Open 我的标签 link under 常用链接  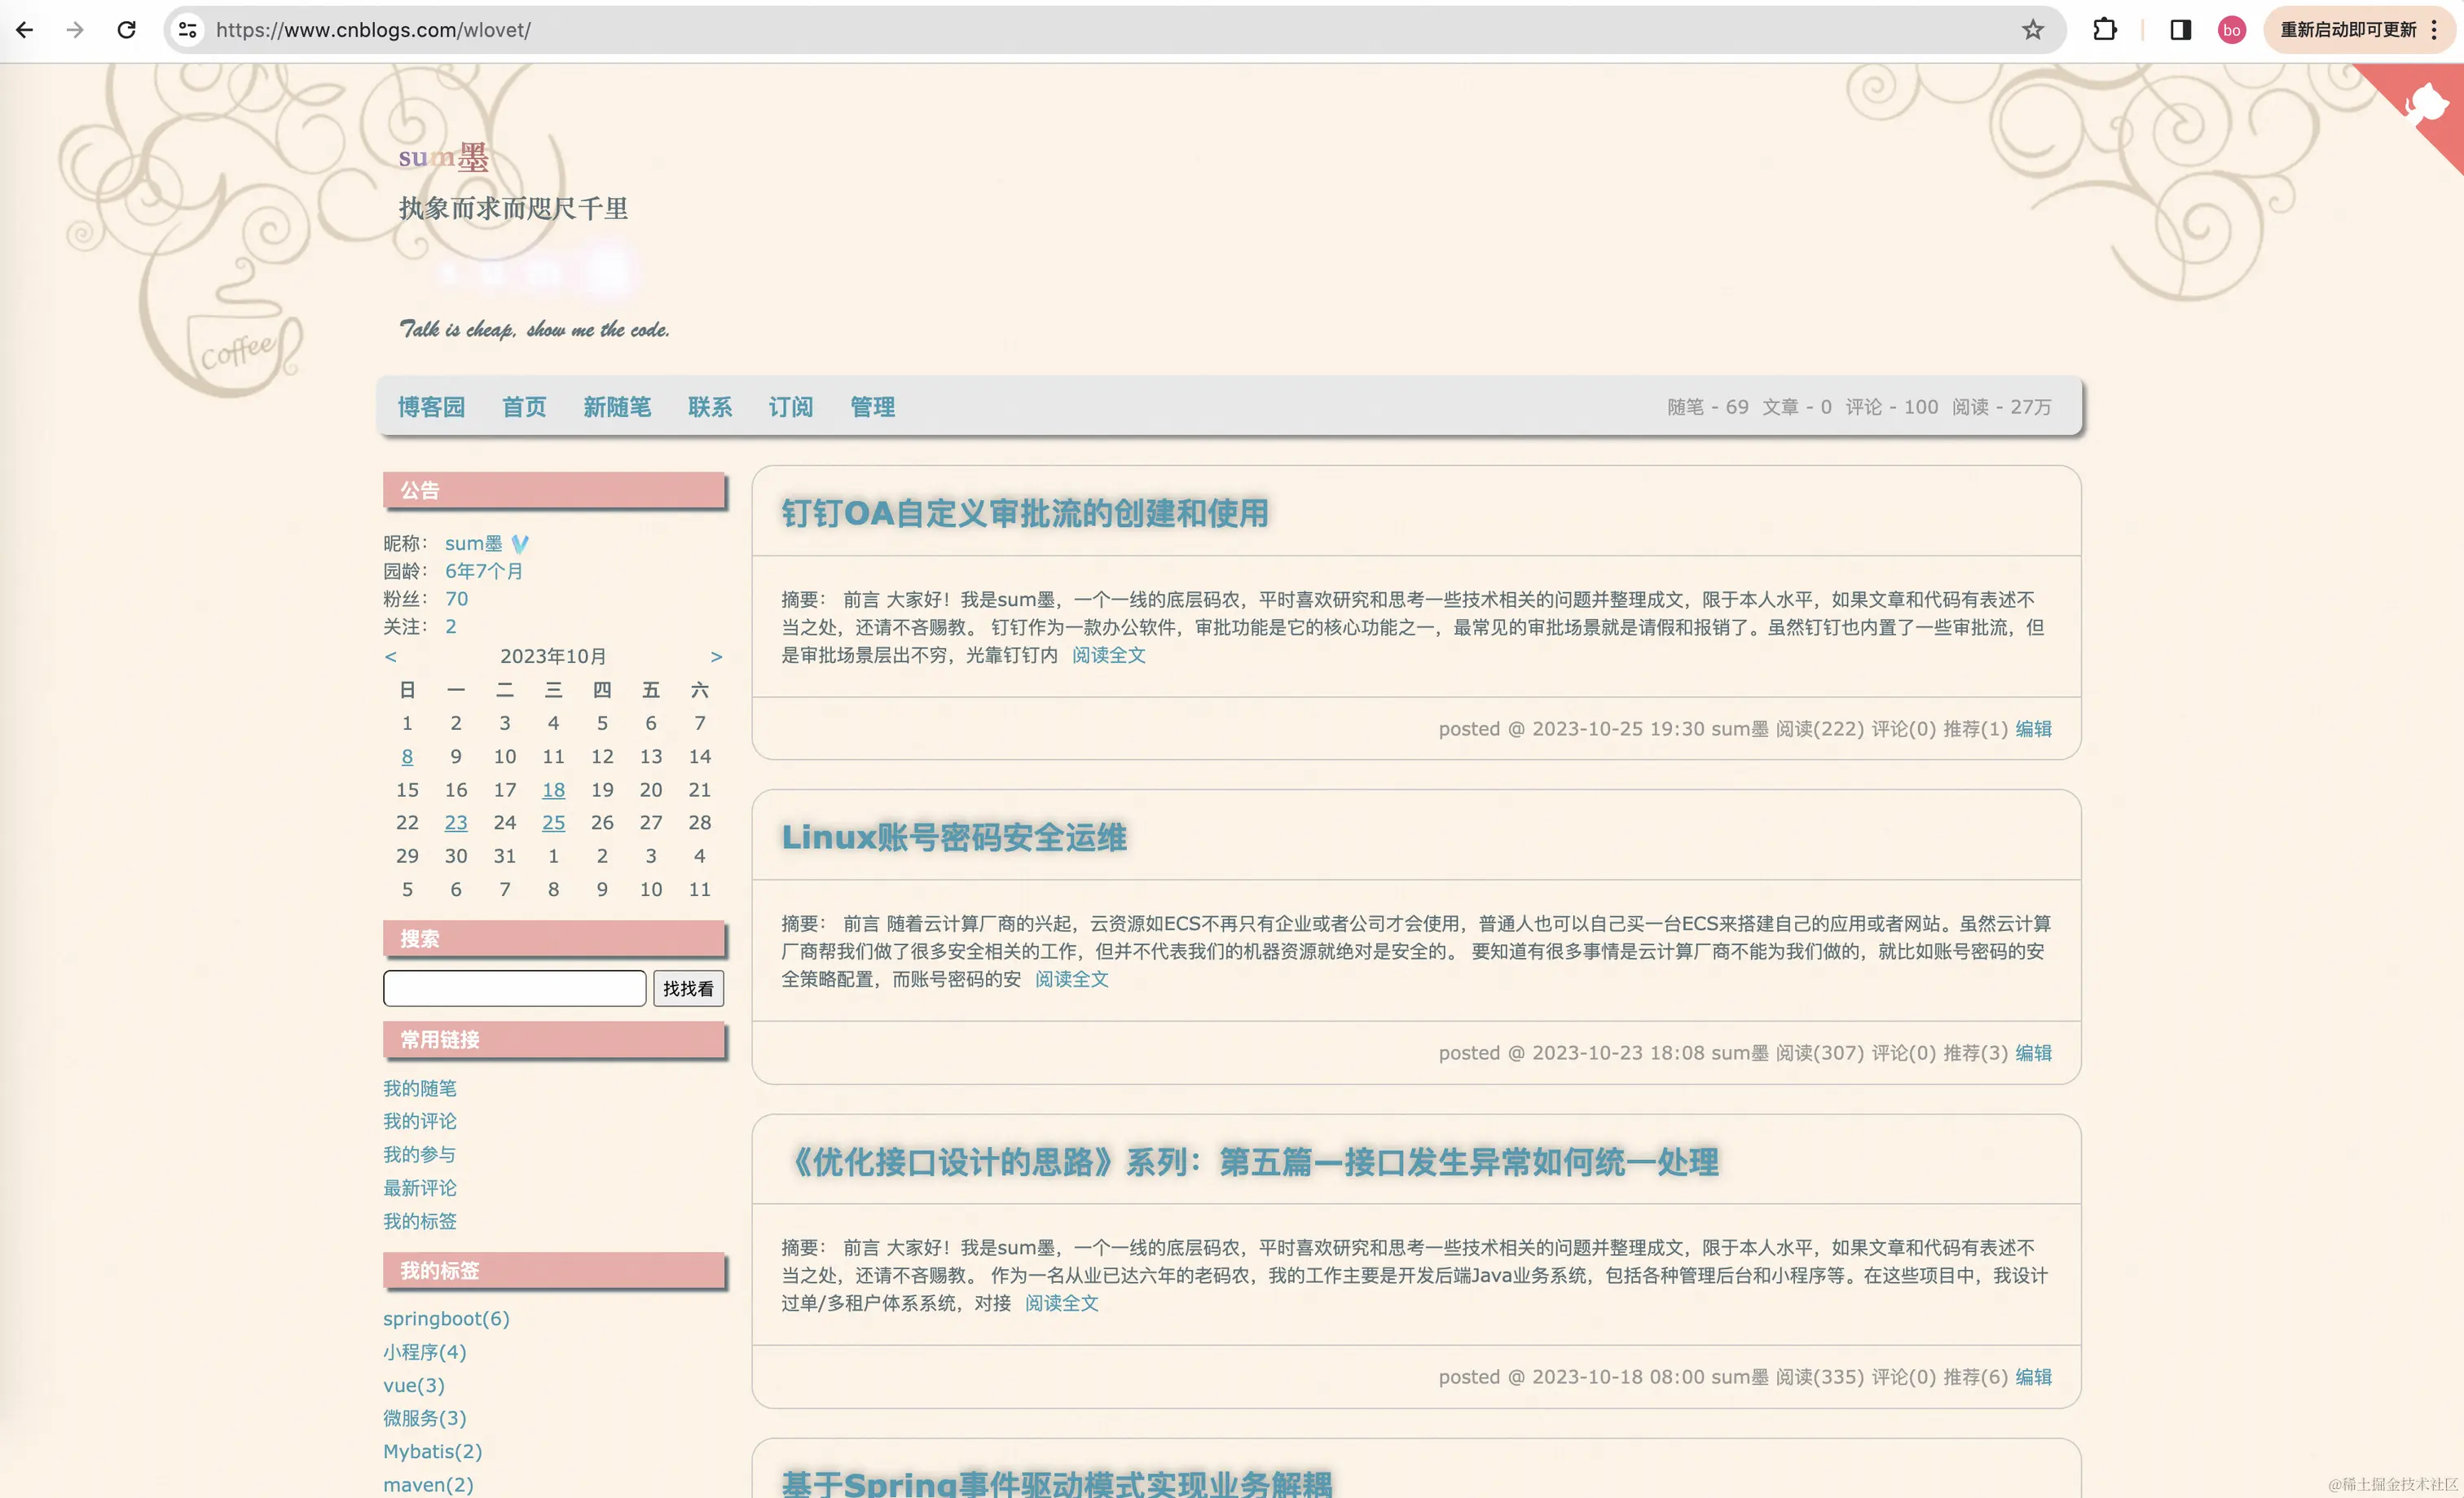pyautogui.click(x=419, y=1221)
